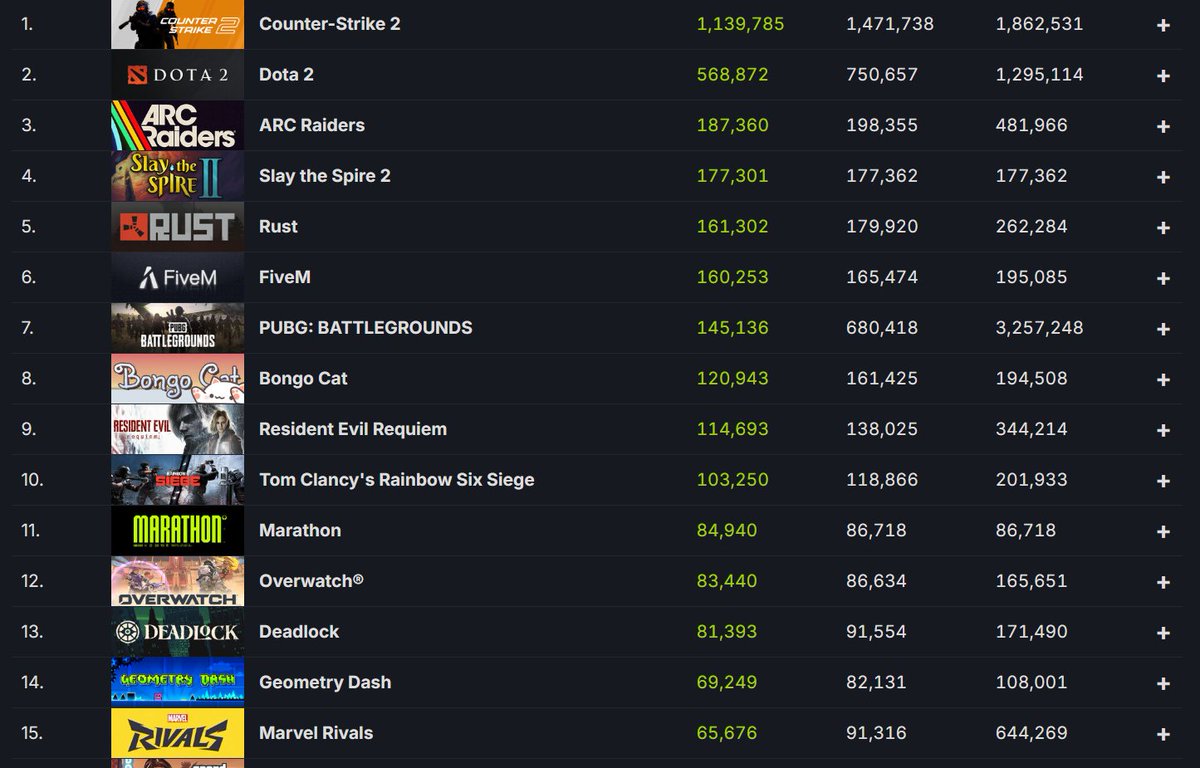Open the Counter-Strike 2 title link

(x=330, y=23)
